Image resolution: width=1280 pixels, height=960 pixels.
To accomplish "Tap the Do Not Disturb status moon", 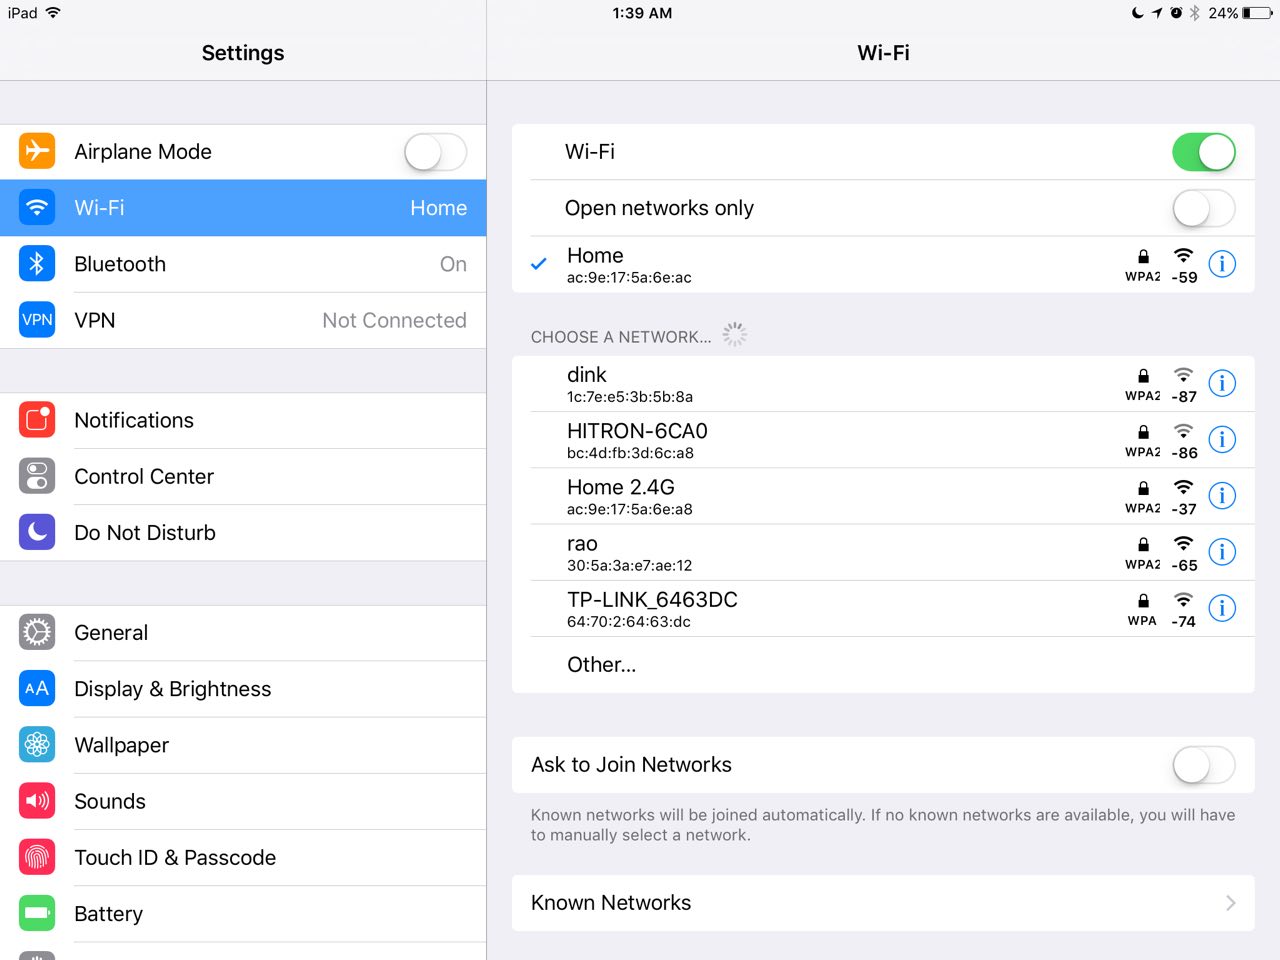I will pyautogui.click(x=1137, y=13).
